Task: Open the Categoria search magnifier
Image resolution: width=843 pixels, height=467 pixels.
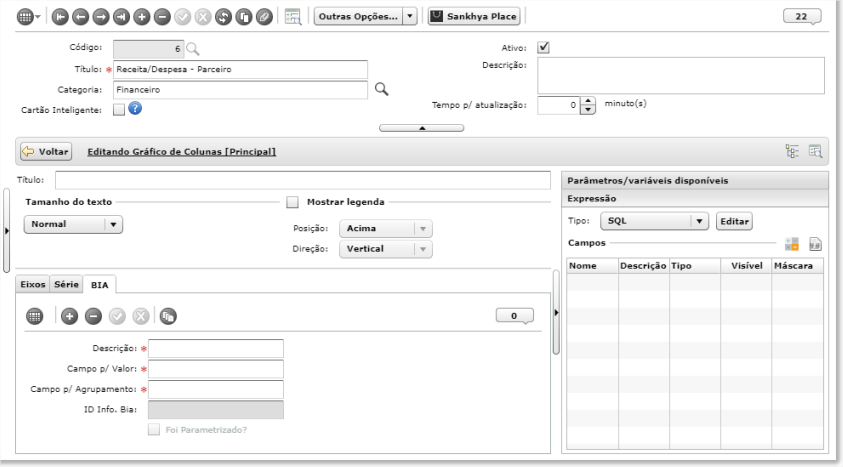Action: [x=381, y=89]
